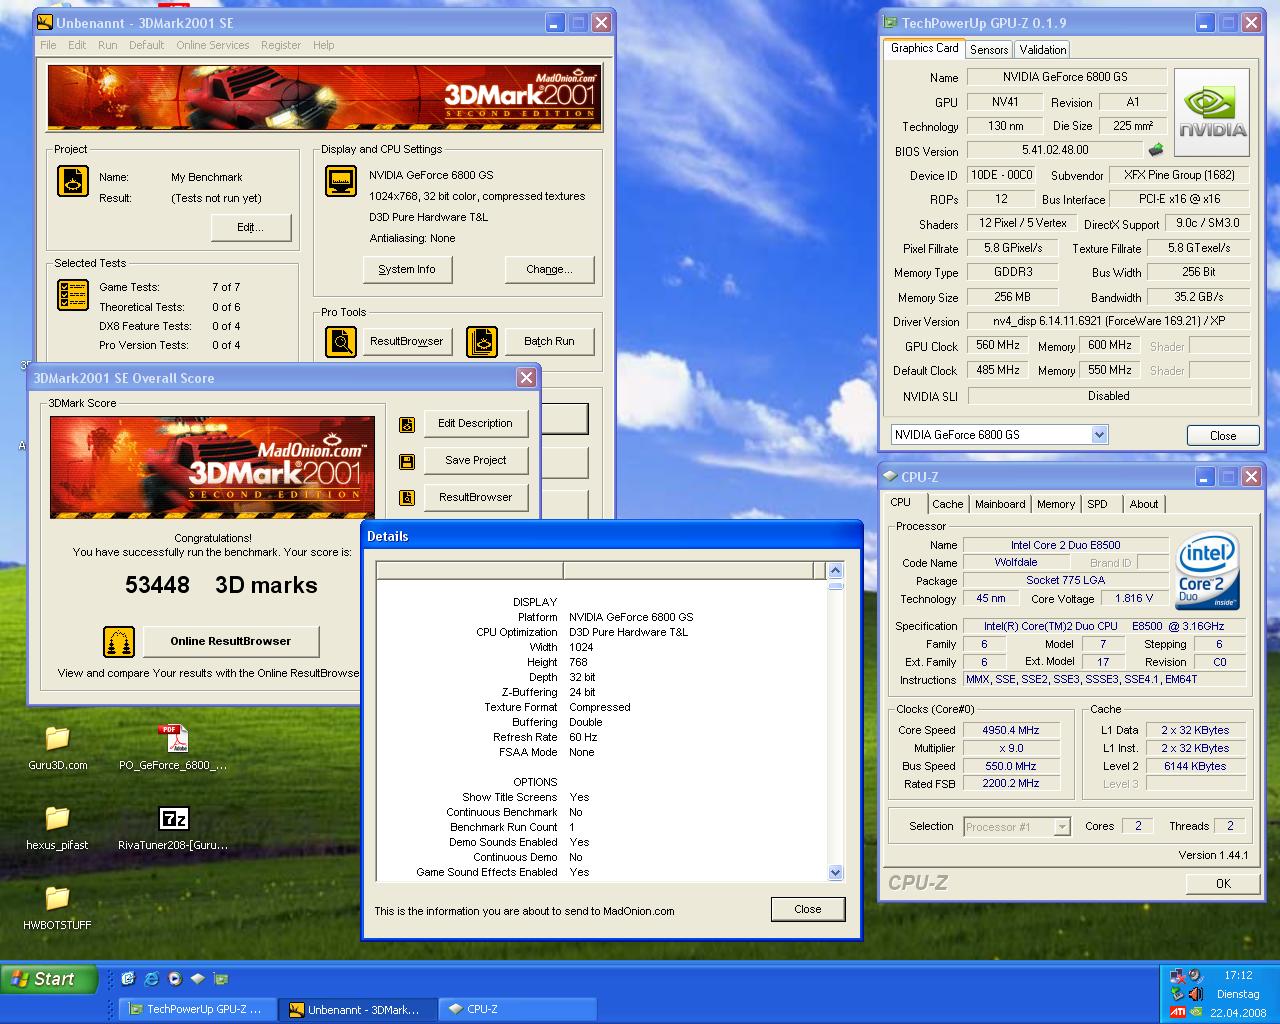Image resolution: width=1280 pixels, height=1024 pixels.
Task: Click the ResultBrowser magnifier icon in Pro Tools
Action: [x=341, y=342]
